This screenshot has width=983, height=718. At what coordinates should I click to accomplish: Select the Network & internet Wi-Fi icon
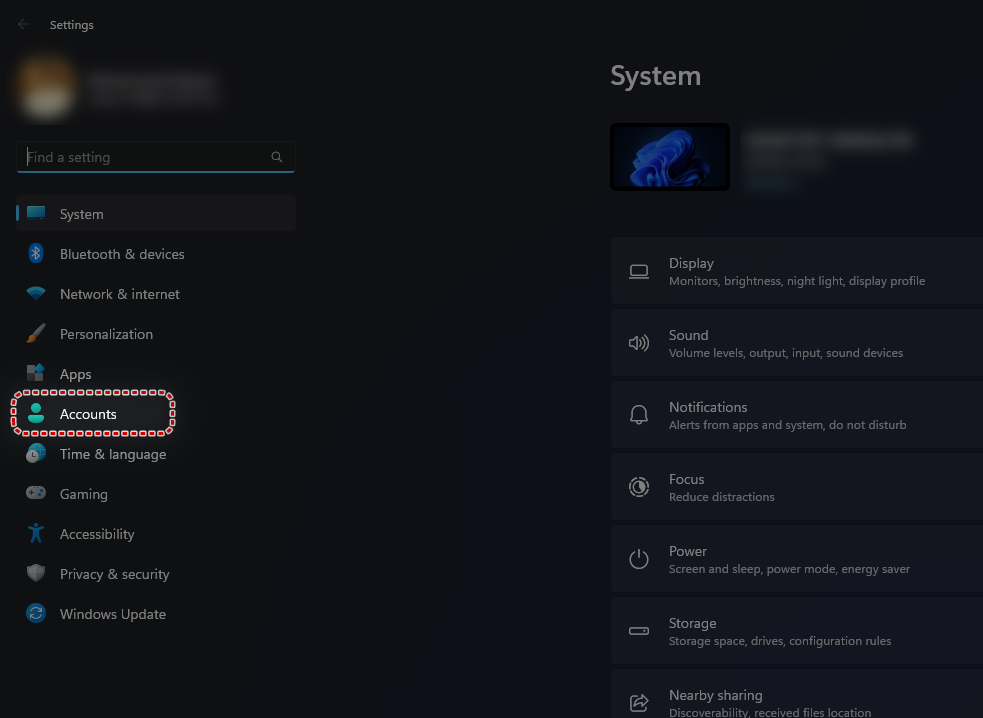coord(36,294)
